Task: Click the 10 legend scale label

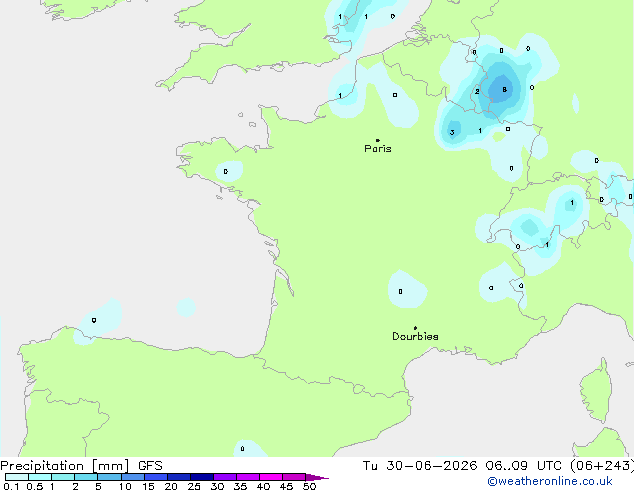Action: (125, 486)
